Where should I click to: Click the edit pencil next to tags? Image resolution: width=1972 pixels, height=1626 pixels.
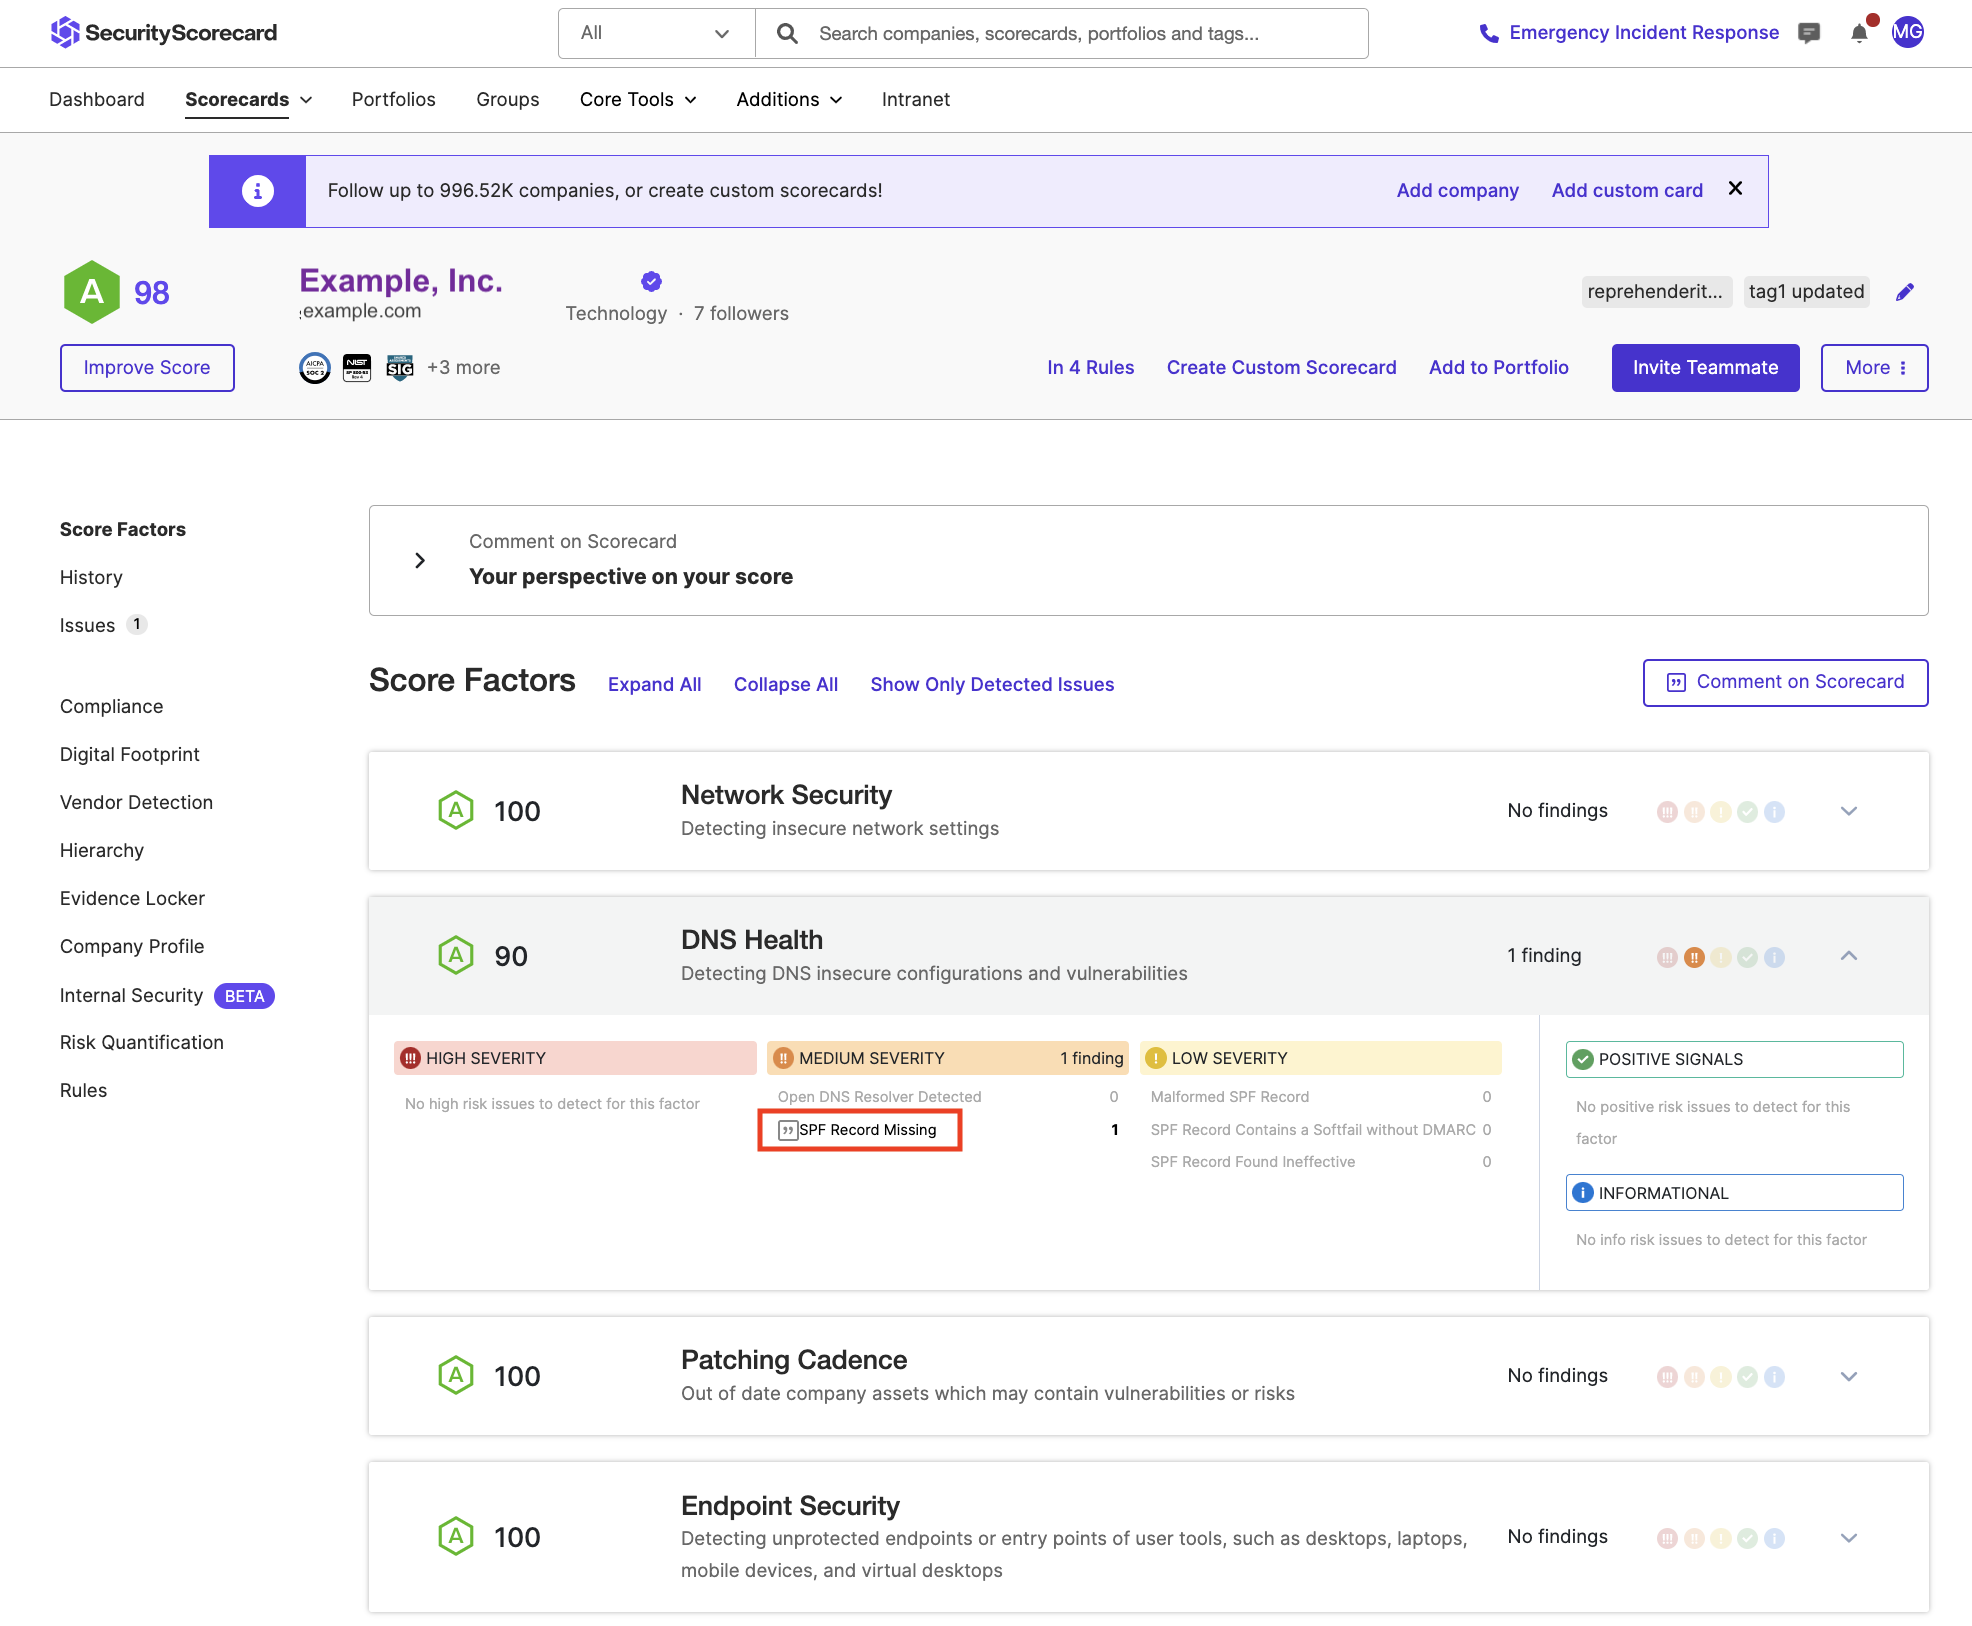1905,291
